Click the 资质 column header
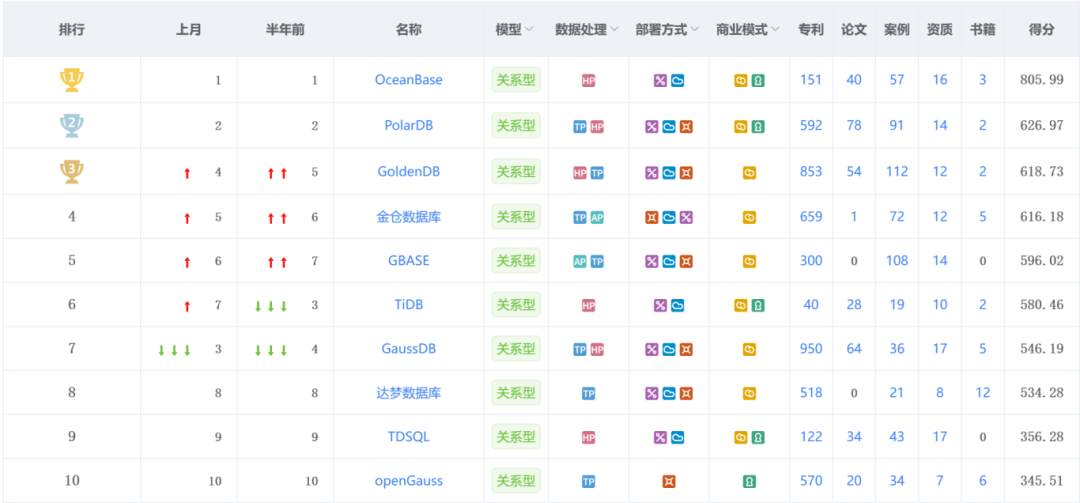Image resolution: width=1080 pixels, height=503 pixels. (x=939, y=30)
